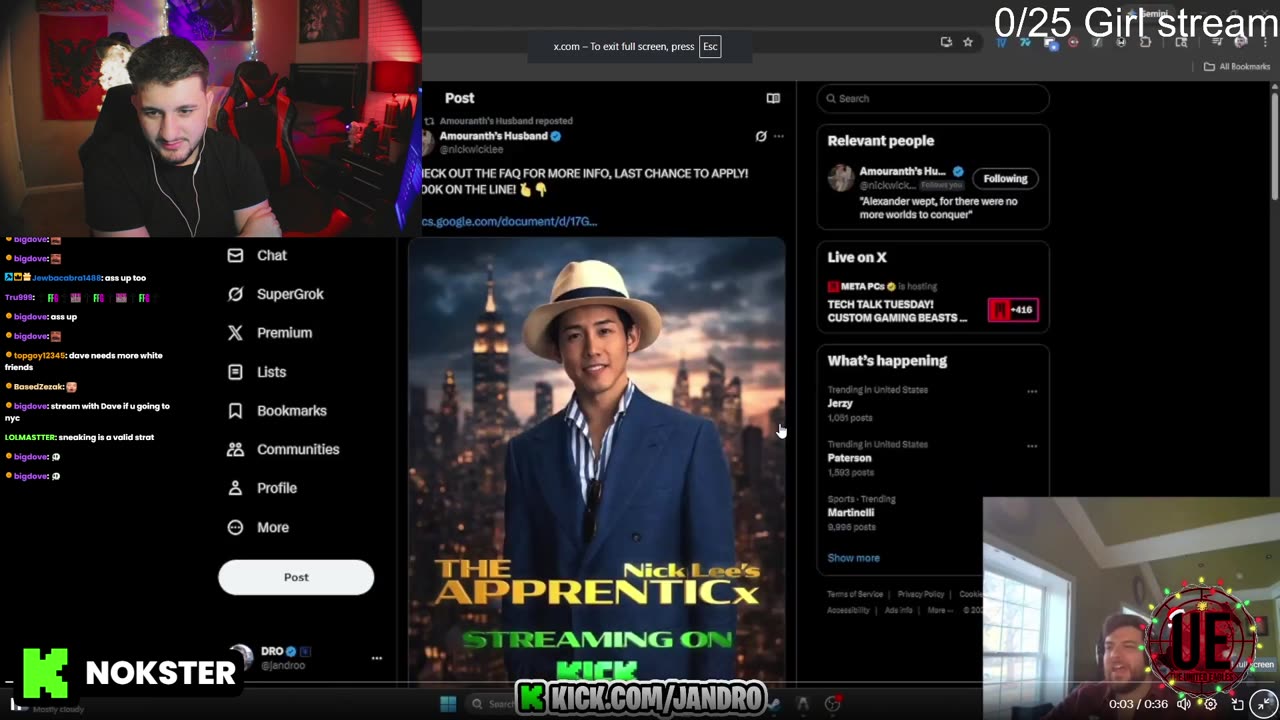Open the post's more options dots
Viewport: 1280px width, 720px height.
[779, 136]
